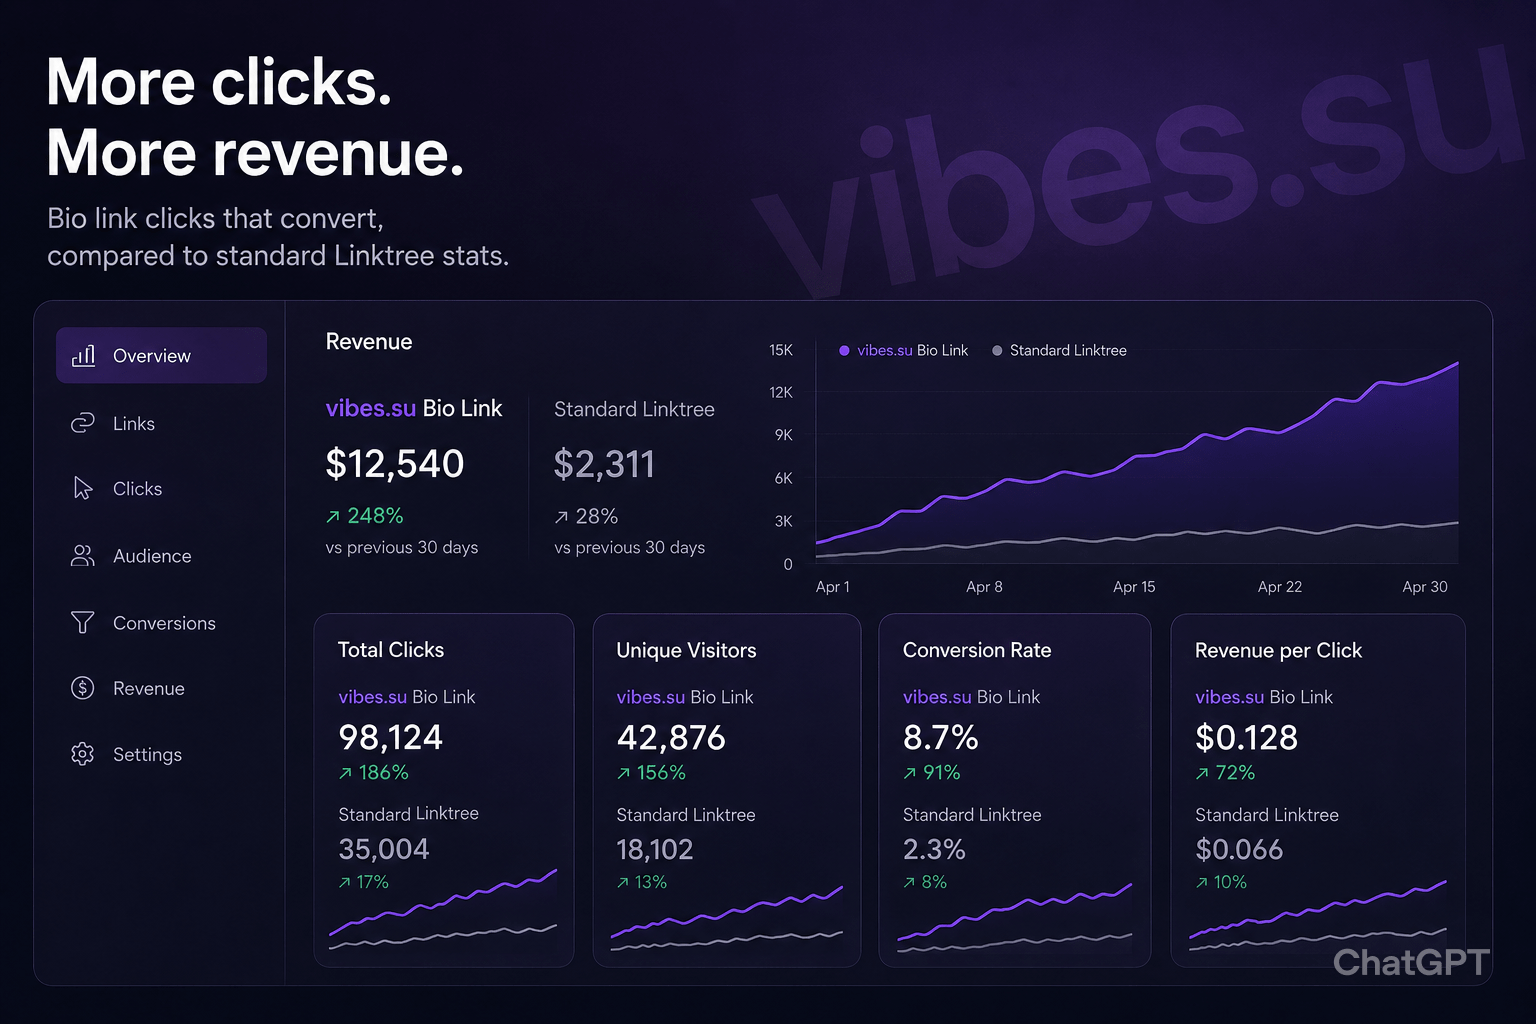Toggle the Standard Linktree legend dot

[x=997, y=351]
